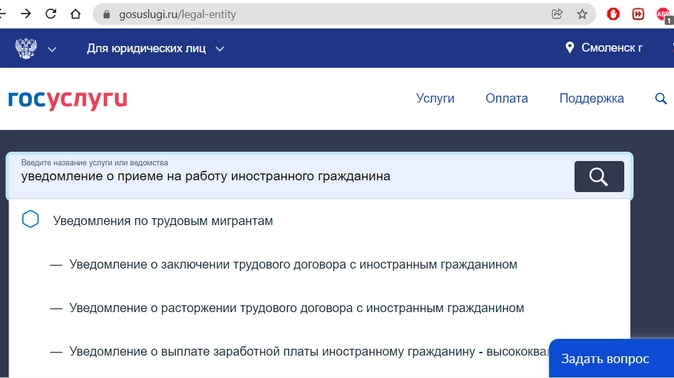This screenshot has height=378, width=674.
Task: Open the Услуги menu item
Action: 435,98
